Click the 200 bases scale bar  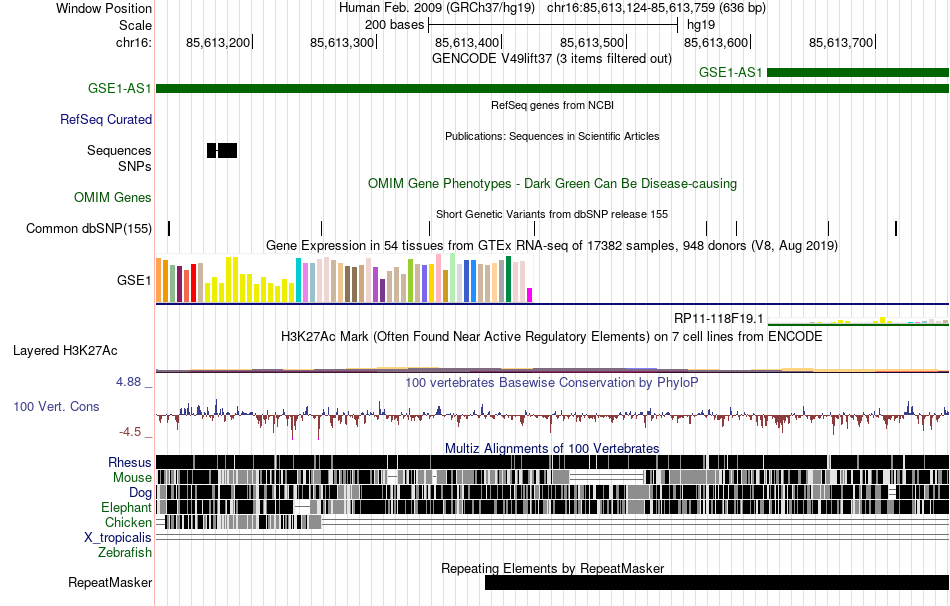coord(553,25)
